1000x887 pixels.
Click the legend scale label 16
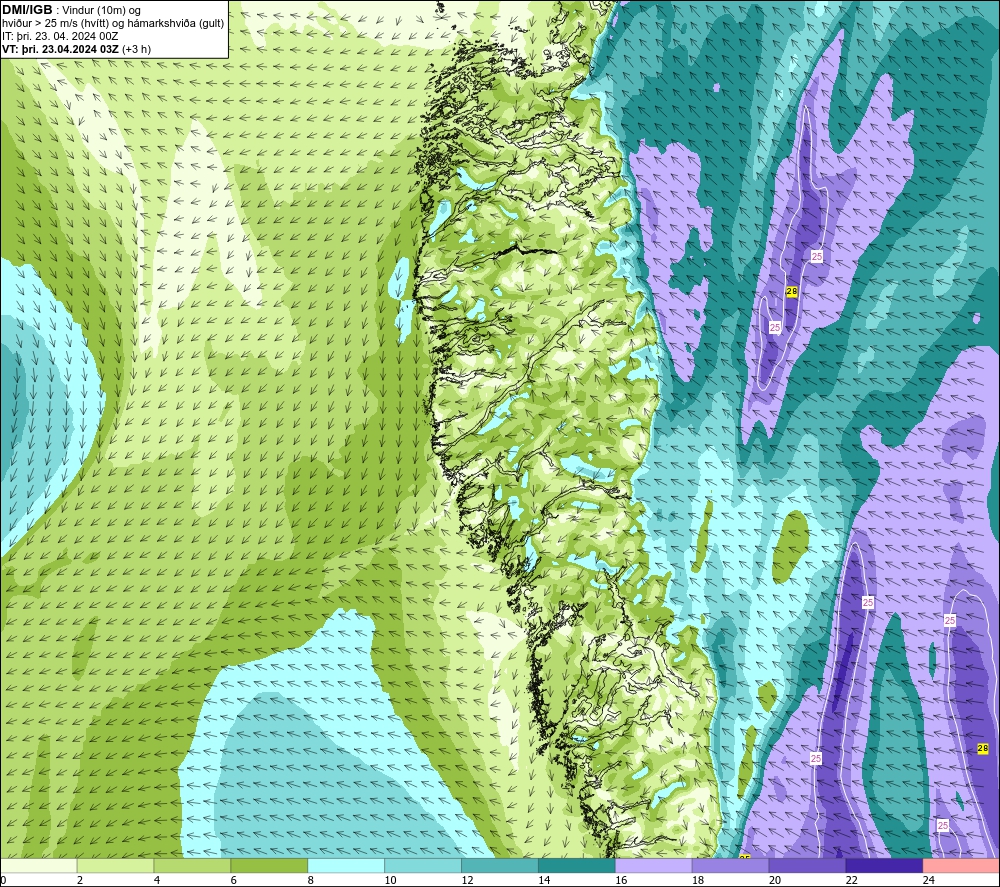click(x=621, y=880)
